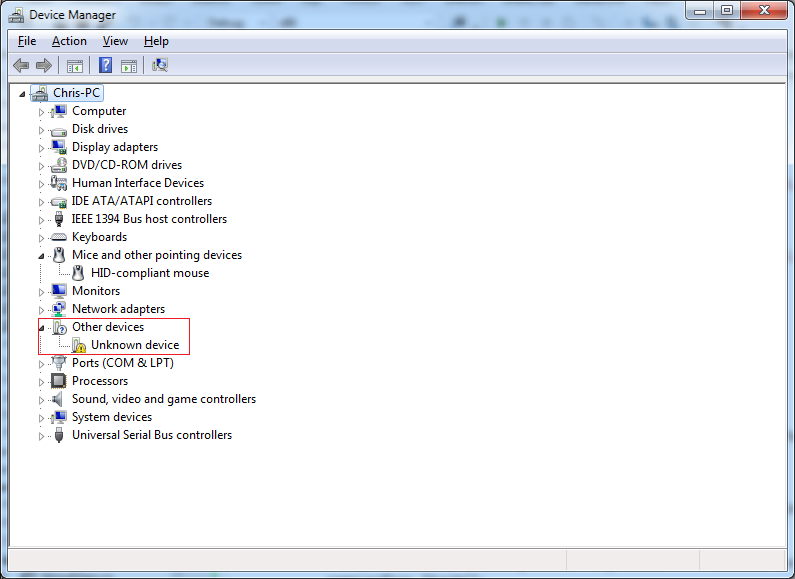Click the show/hide console tree toolbar icon
The height and width of the screenshot is (579, 795).
tap(75, 65)
